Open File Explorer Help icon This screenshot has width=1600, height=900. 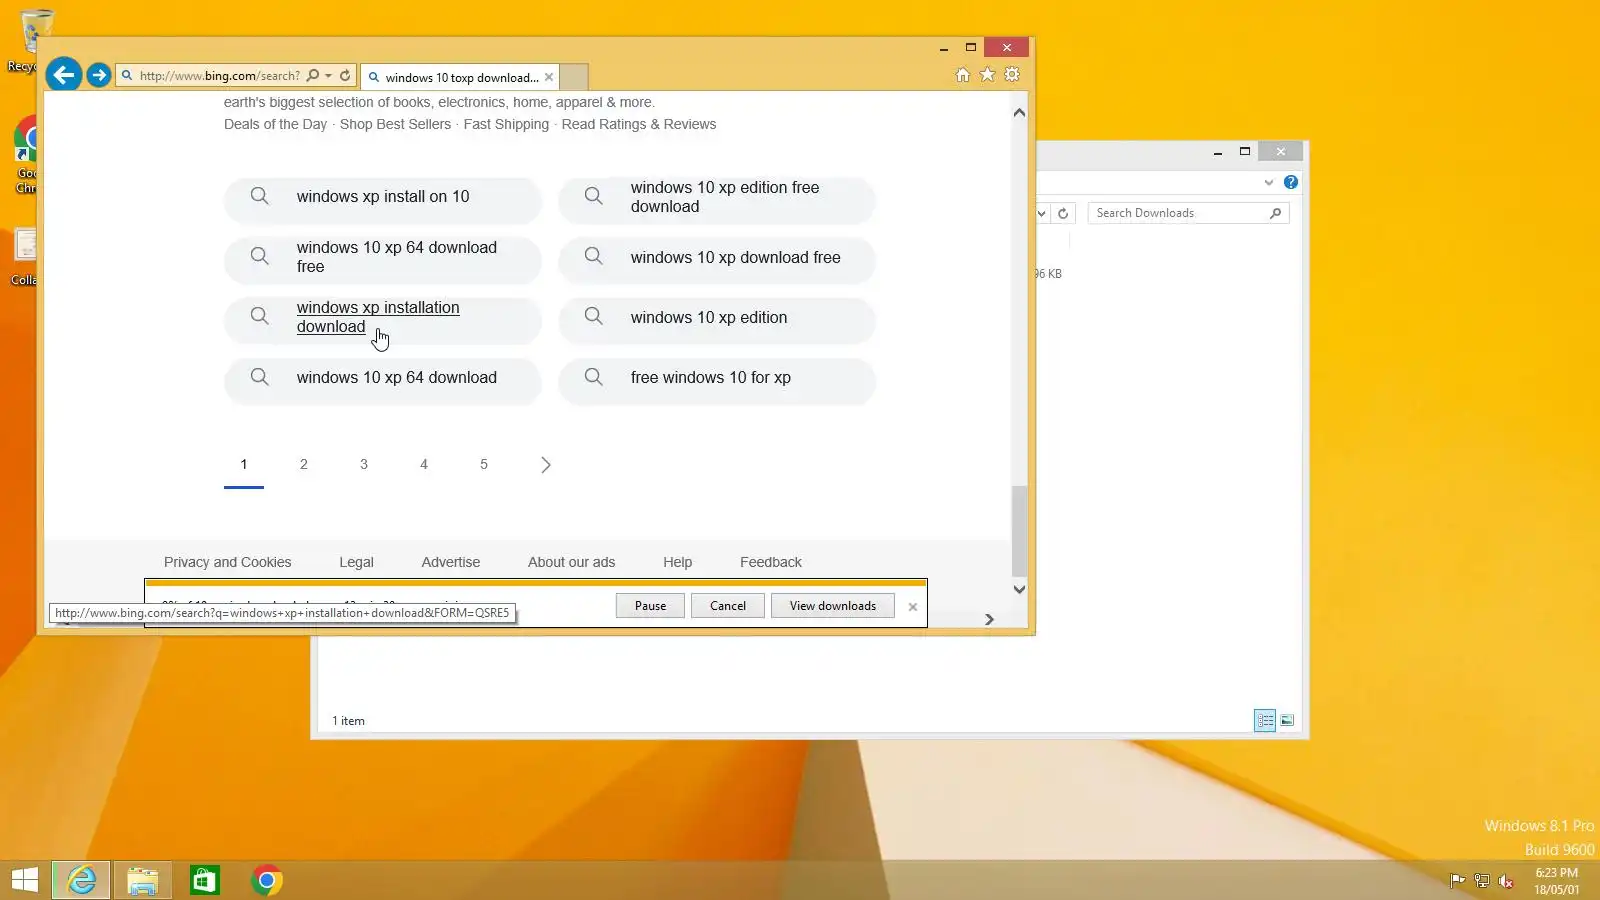(x=1291, y=182)
